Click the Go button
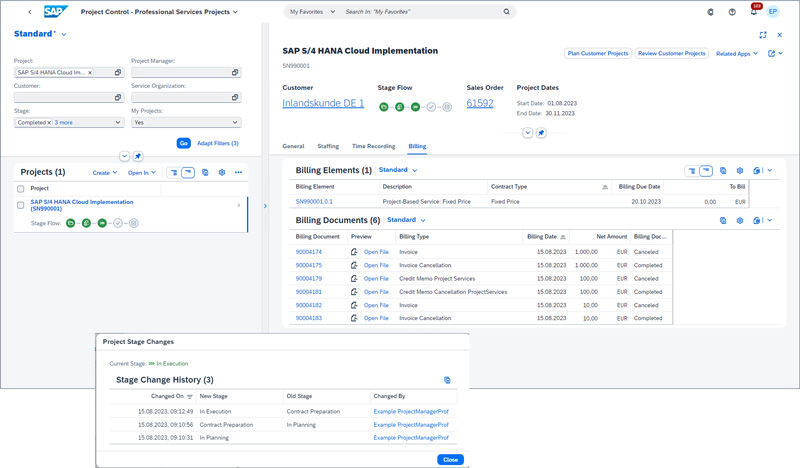The height and width of the screenshot is (468, 800). tap(184, 143)
